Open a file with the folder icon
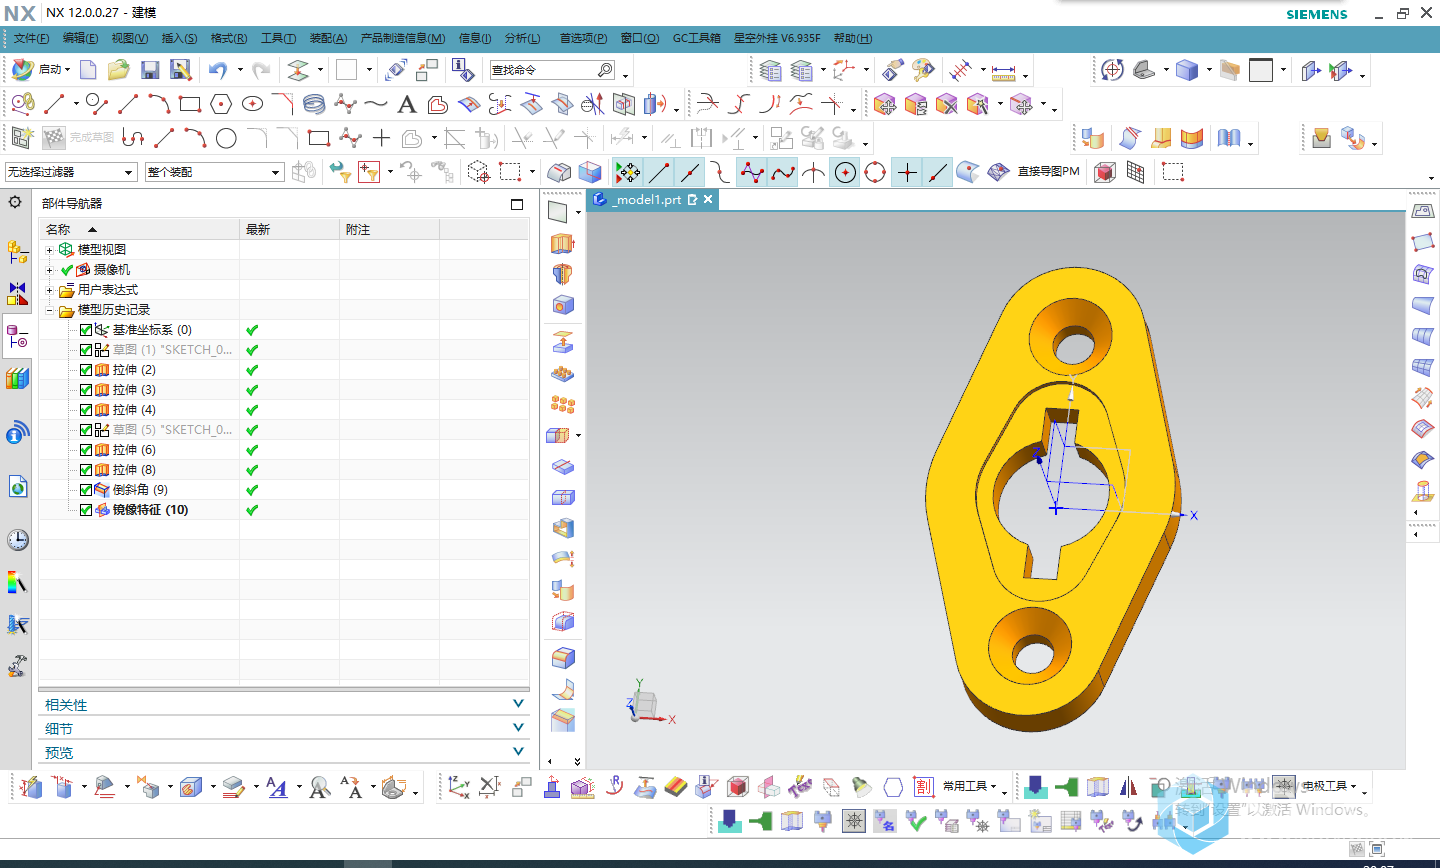The width and height of the screenshot is (1440, 868). point(119,70)
